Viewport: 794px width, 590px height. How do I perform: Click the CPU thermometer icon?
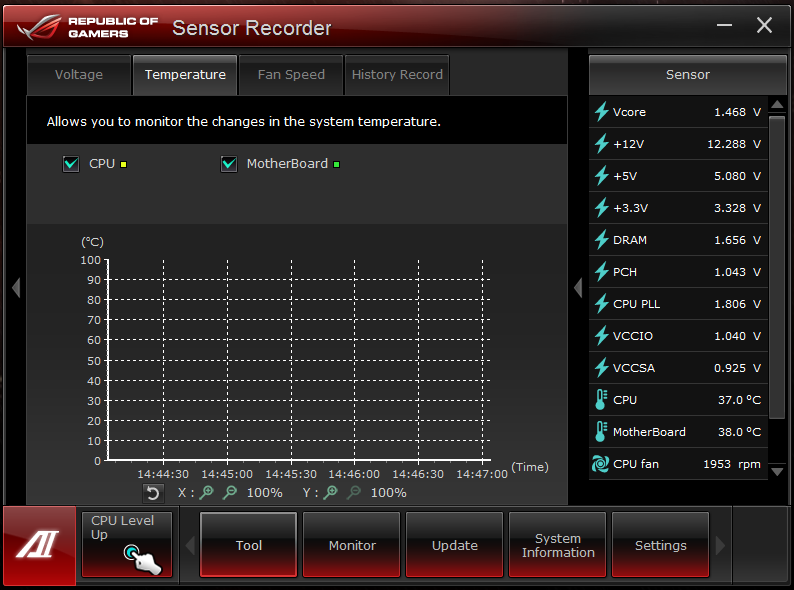(x=601, y=400)
